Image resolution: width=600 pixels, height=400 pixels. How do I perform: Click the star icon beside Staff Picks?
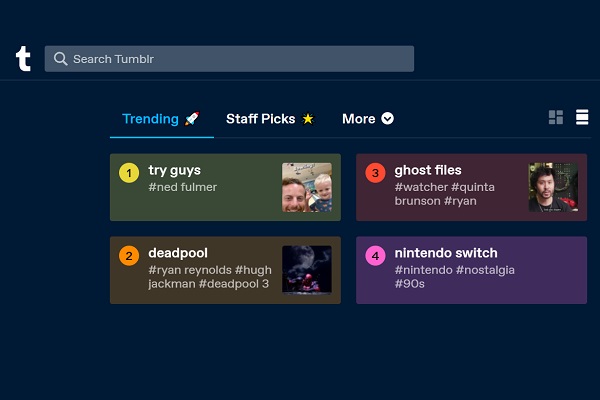[308, 119]
